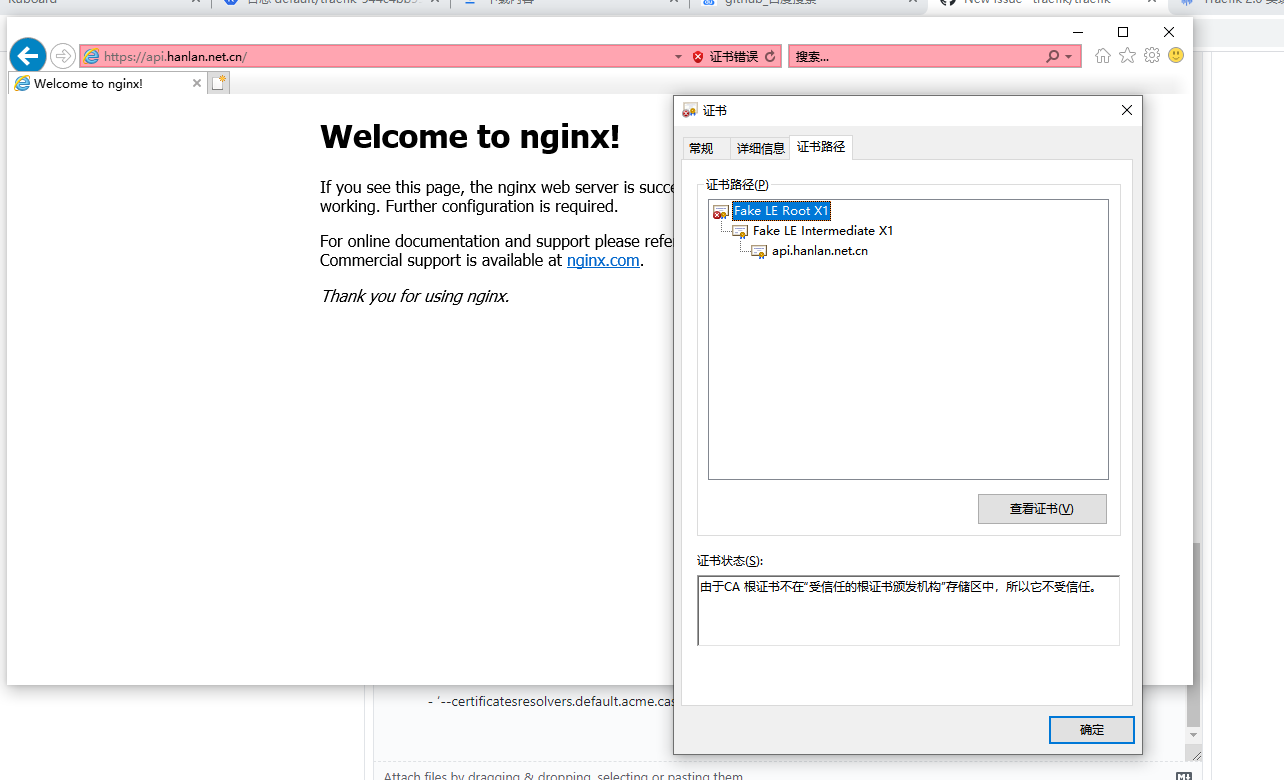Click the 证书路径(P) group label

tap(738, 184)
